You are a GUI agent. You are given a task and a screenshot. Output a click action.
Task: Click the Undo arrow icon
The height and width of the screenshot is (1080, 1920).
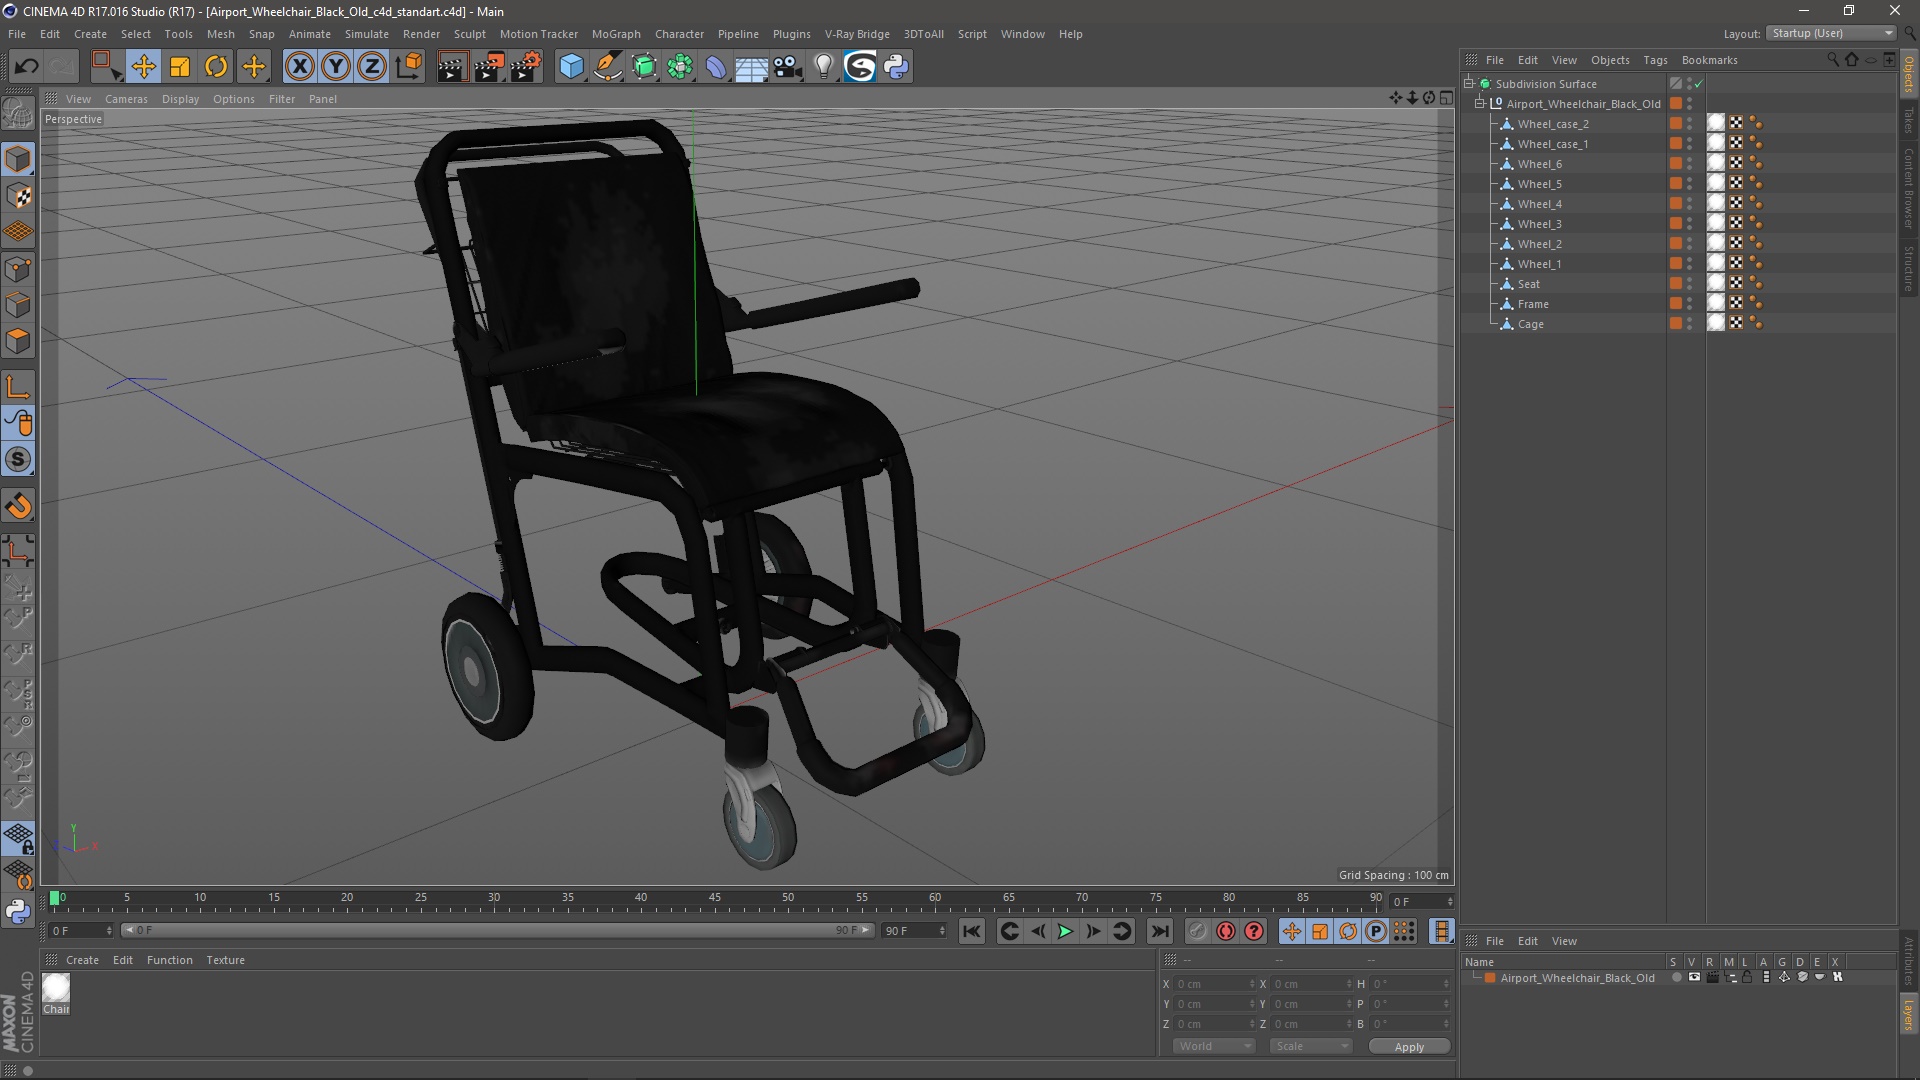click(26, 67)
